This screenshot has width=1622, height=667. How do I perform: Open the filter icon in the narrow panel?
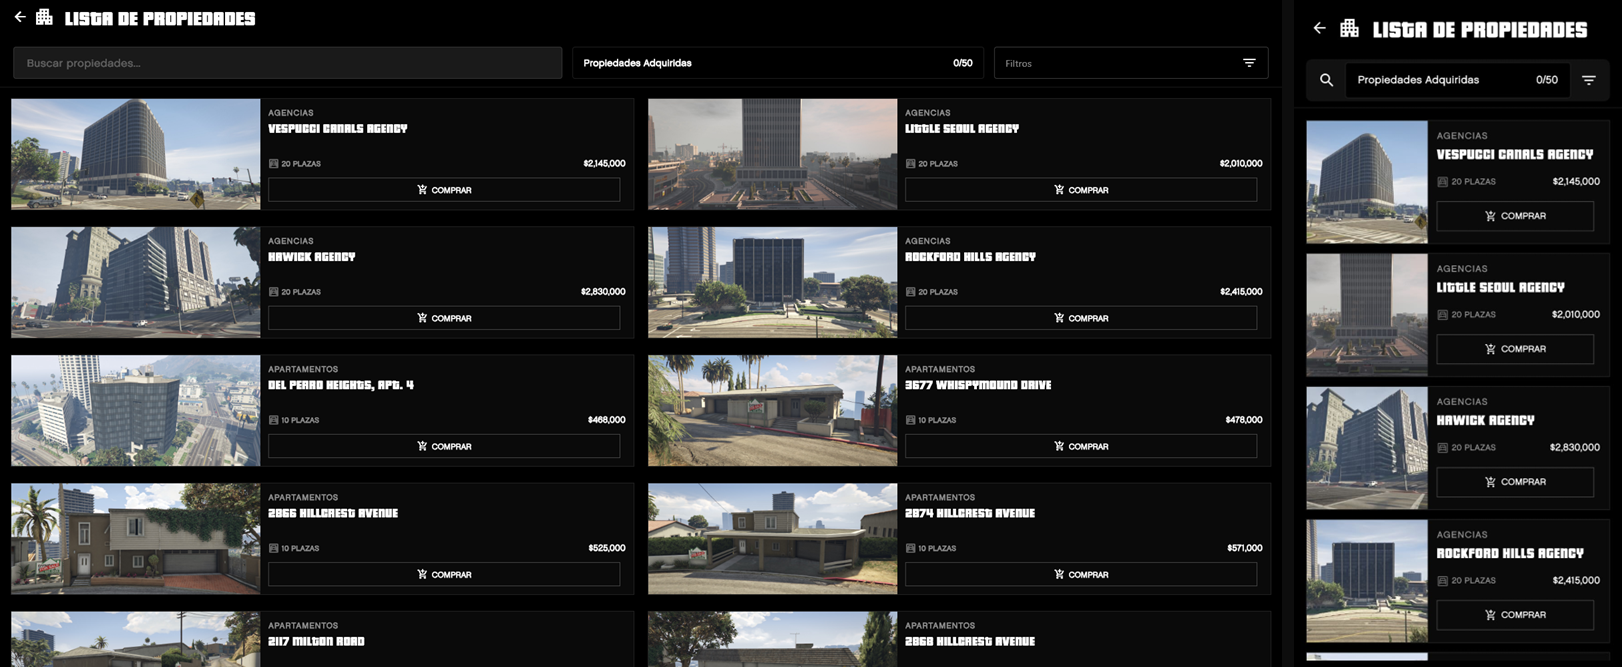tap(1588, 80)
